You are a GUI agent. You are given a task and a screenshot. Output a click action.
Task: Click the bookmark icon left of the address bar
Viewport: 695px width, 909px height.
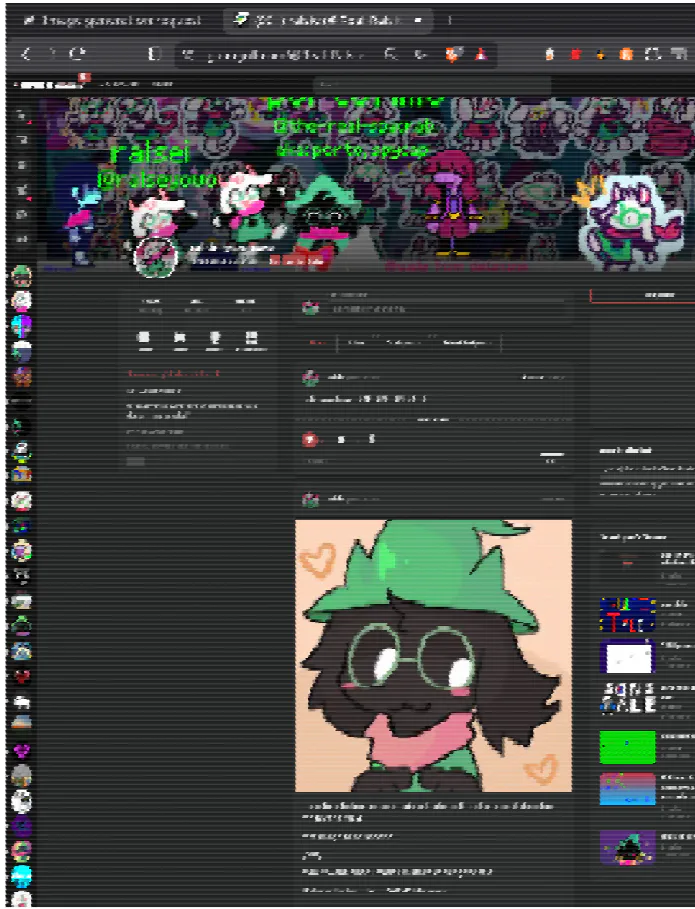[x=154, y=54]
